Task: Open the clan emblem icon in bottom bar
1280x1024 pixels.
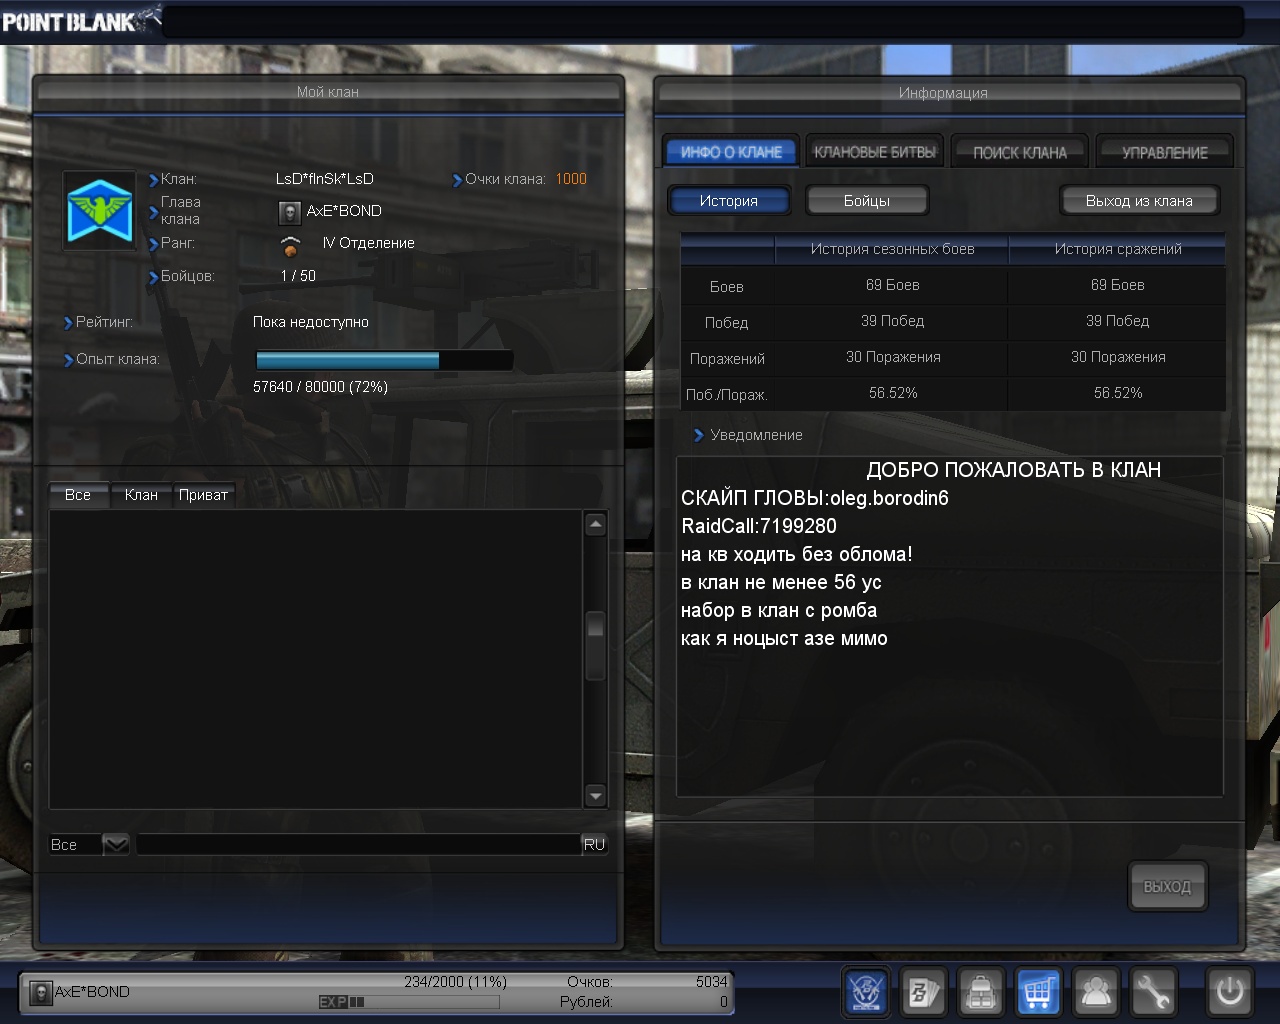Action: pyautogui.click(x=866, y=992)
